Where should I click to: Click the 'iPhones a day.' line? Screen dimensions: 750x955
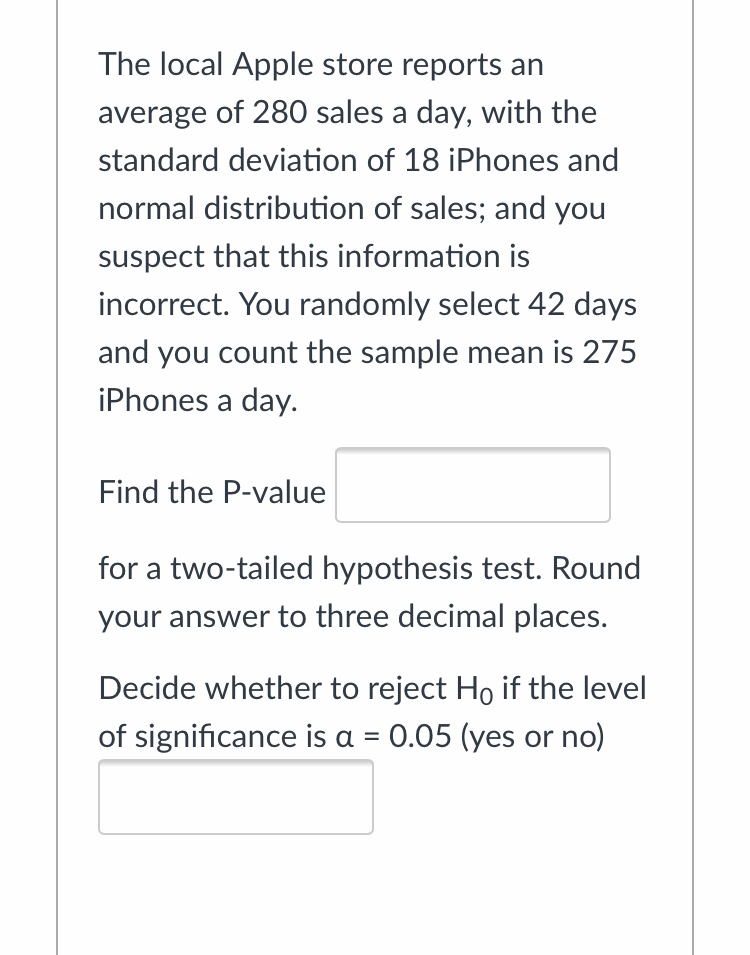click(x=197, y=401)
